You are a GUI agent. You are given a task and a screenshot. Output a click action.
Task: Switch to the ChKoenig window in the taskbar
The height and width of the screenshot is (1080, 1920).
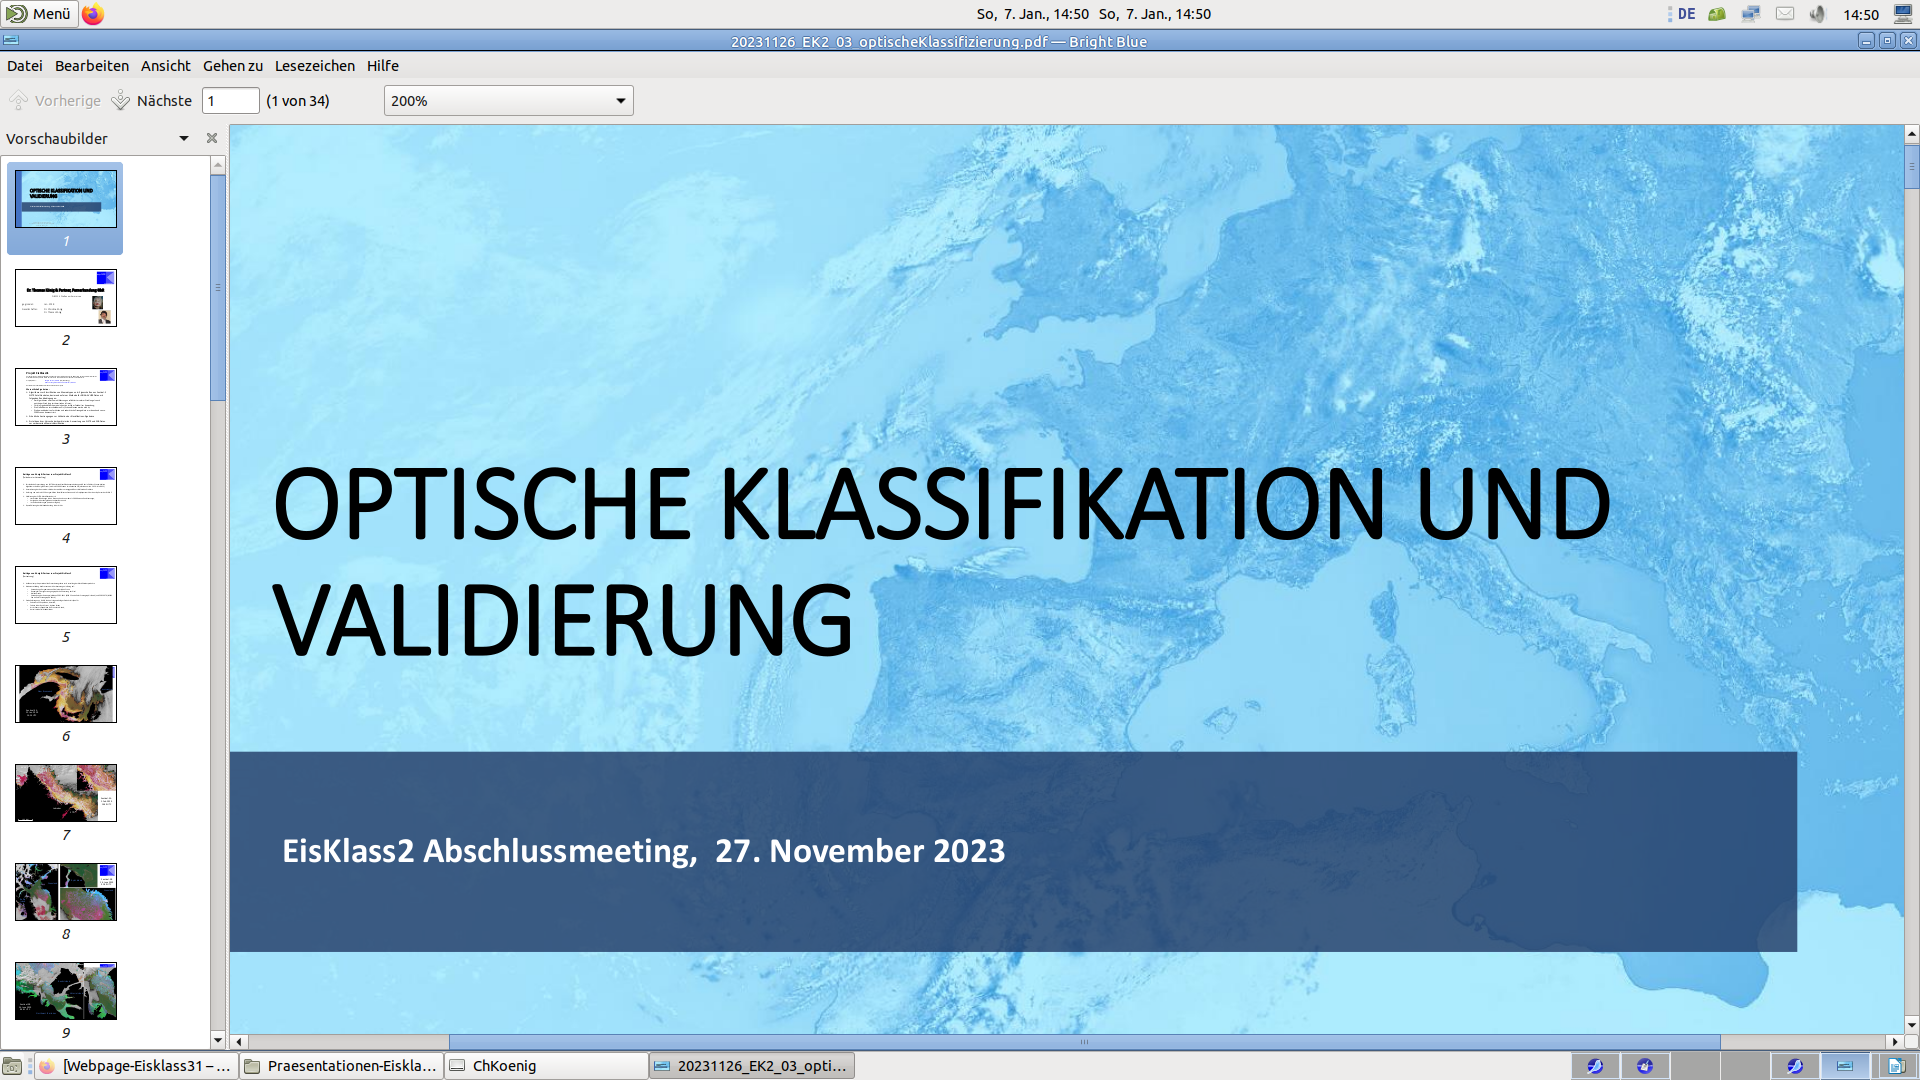(x=545, y=1066)
